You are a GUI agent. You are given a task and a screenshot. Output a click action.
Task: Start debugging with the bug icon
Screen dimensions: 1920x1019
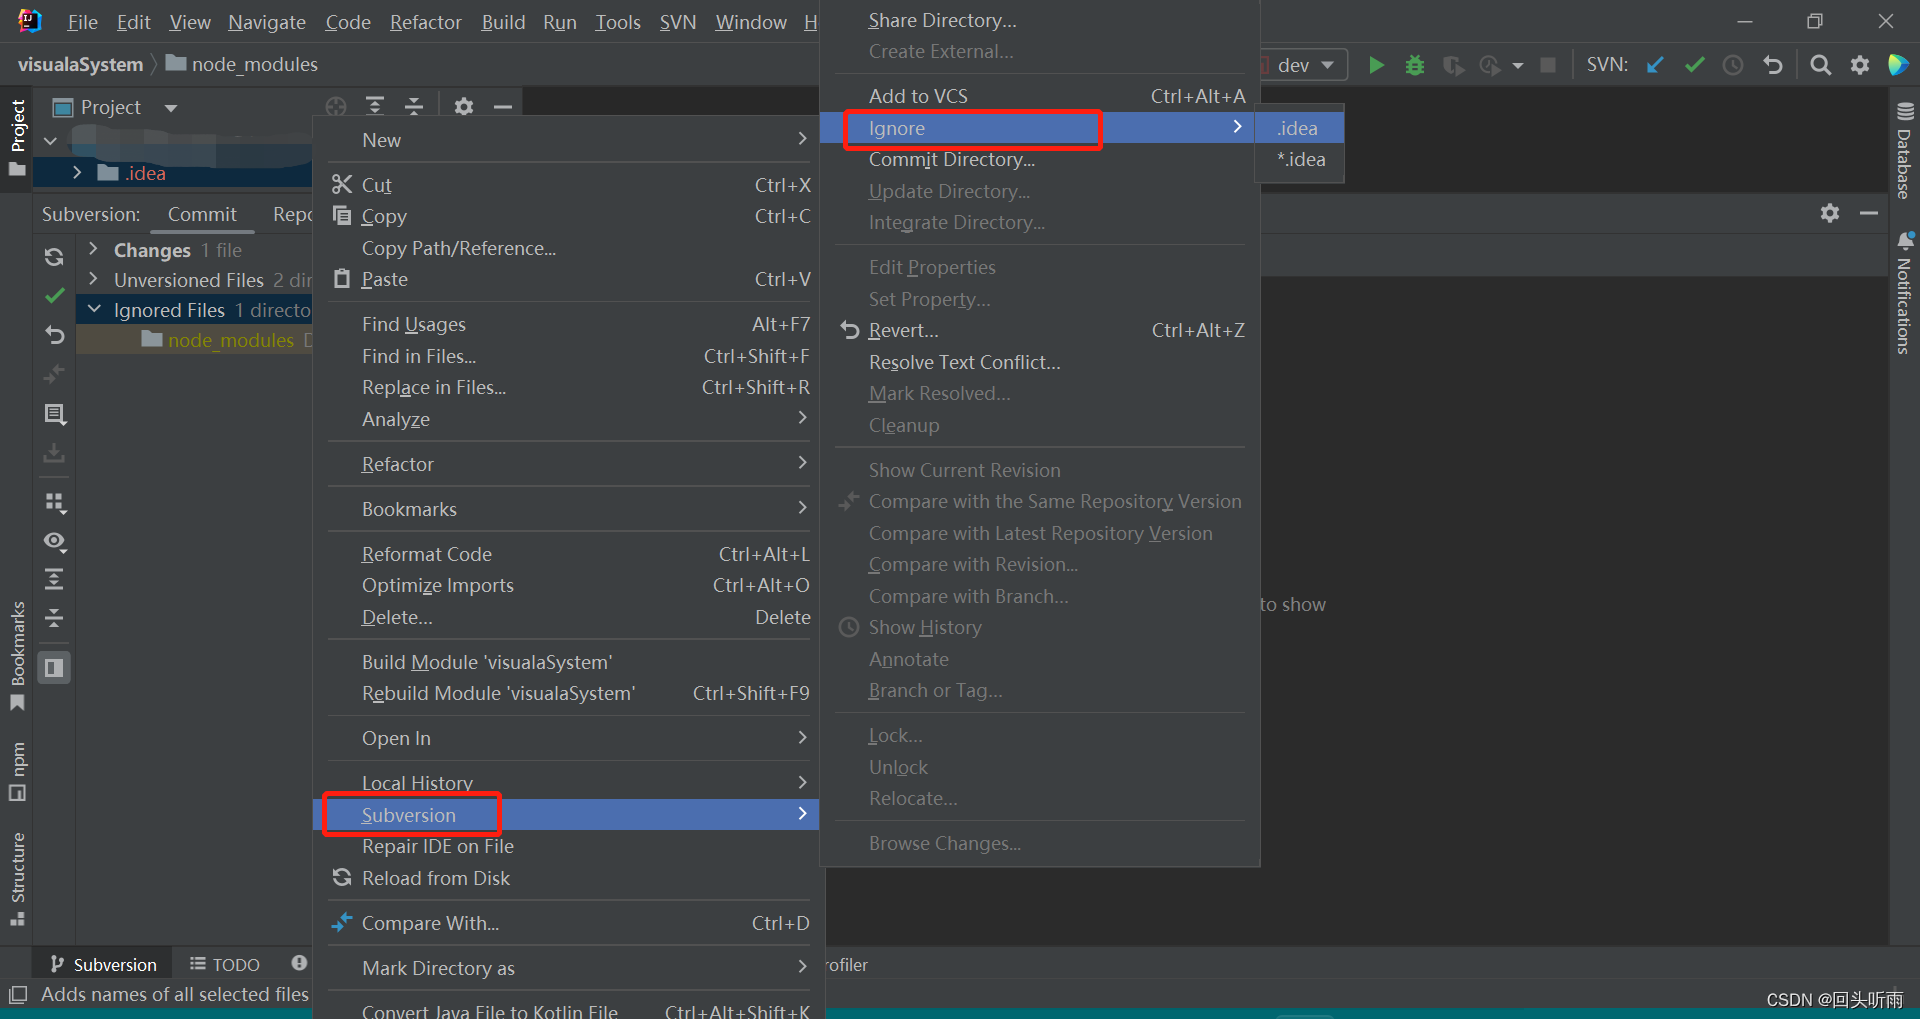coord(1414,65)
